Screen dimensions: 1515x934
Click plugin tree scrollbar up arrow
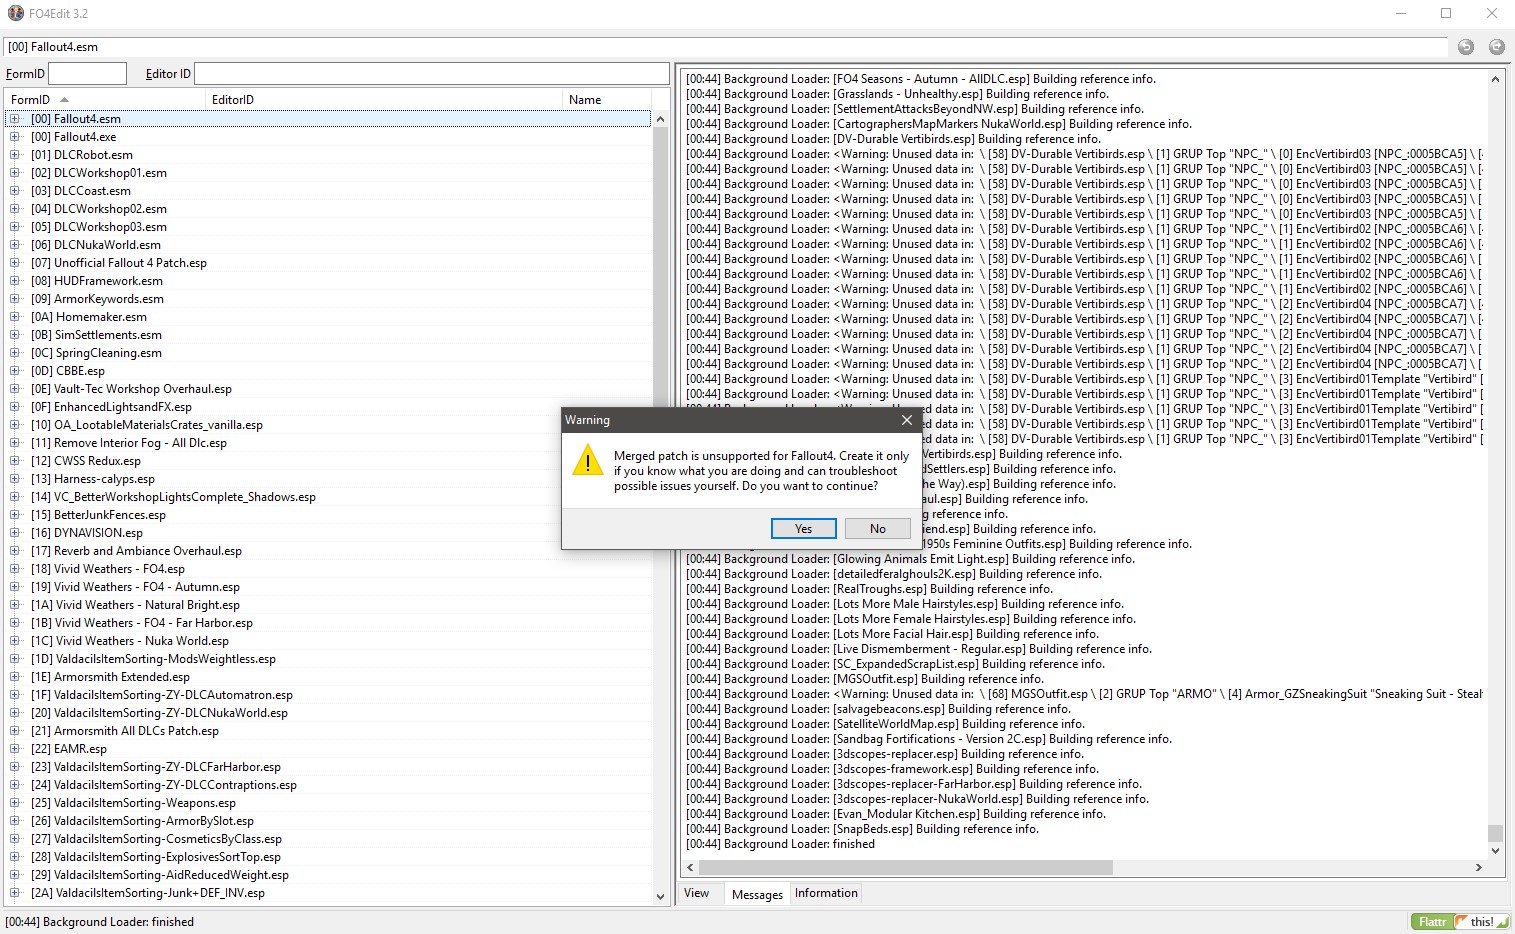(660, 119)
